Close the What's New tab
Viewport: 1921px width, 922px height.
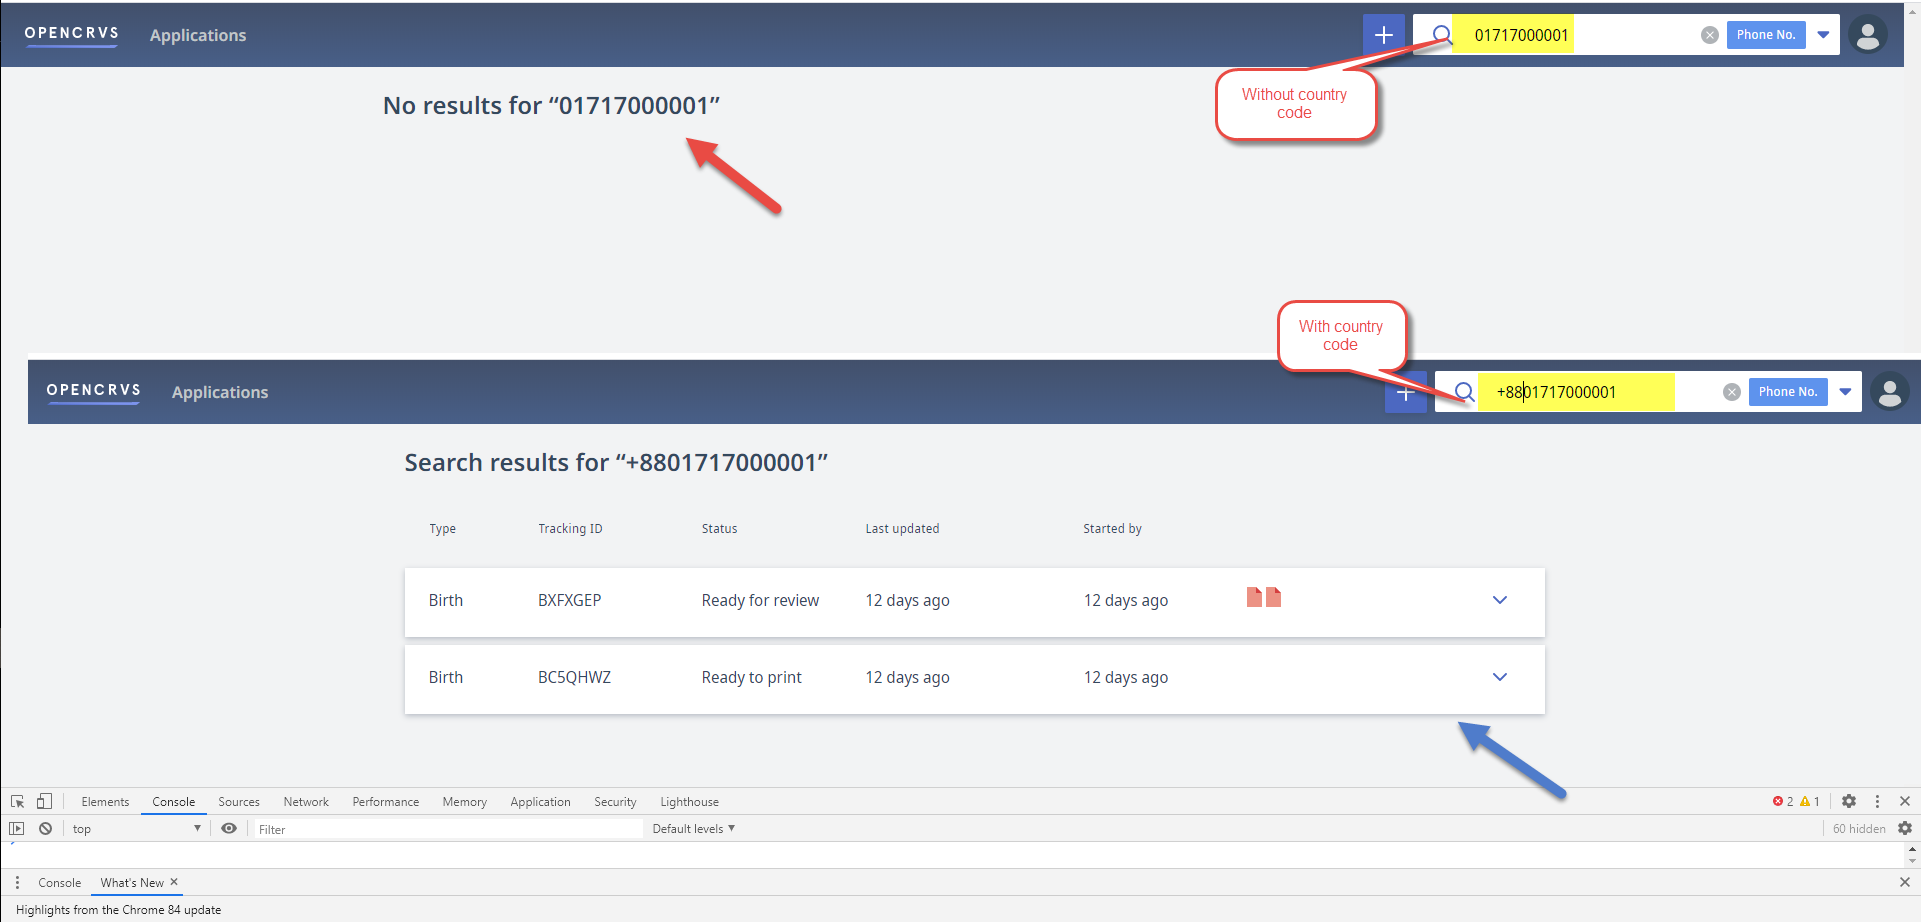(174, 882)
